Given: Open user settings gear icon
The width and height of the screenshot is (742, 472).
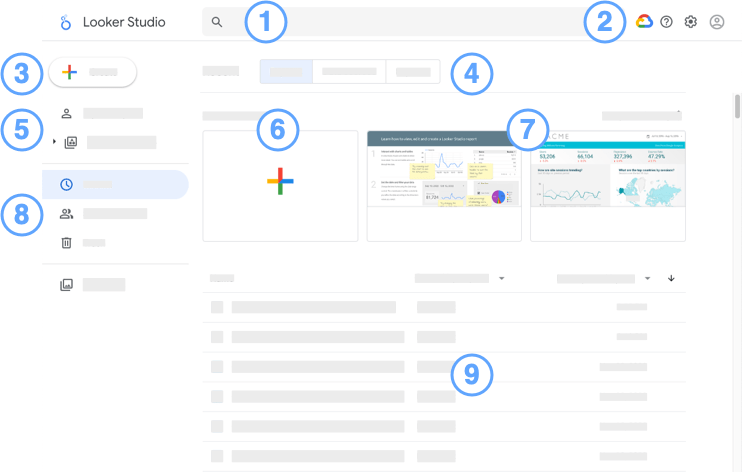Looking at the screenshot, I should point(691,22).
